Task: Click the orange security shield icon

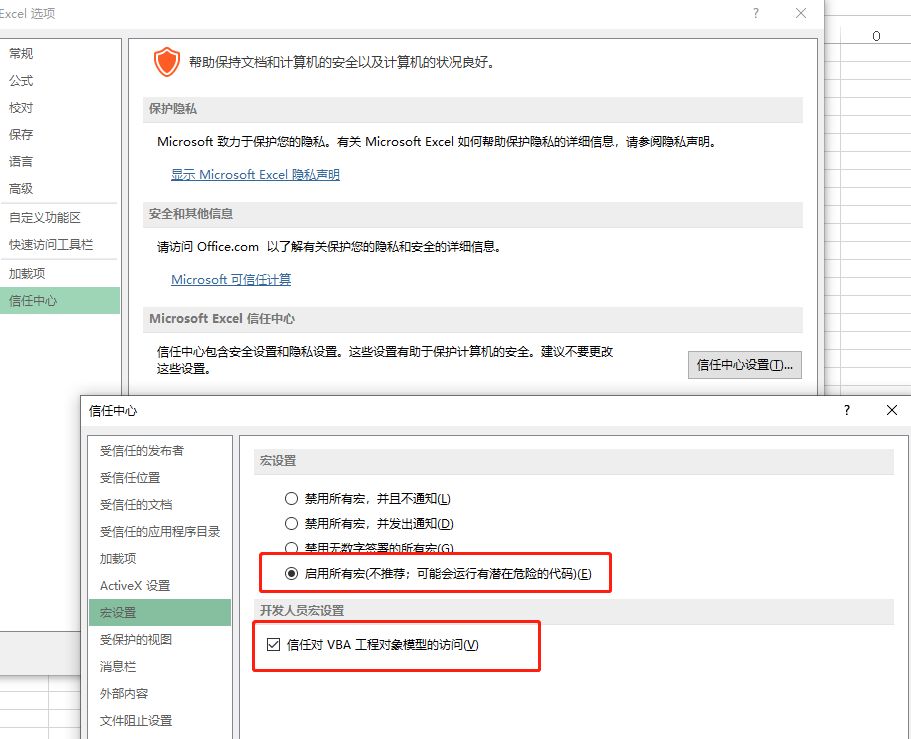Action: click(166, 62)
